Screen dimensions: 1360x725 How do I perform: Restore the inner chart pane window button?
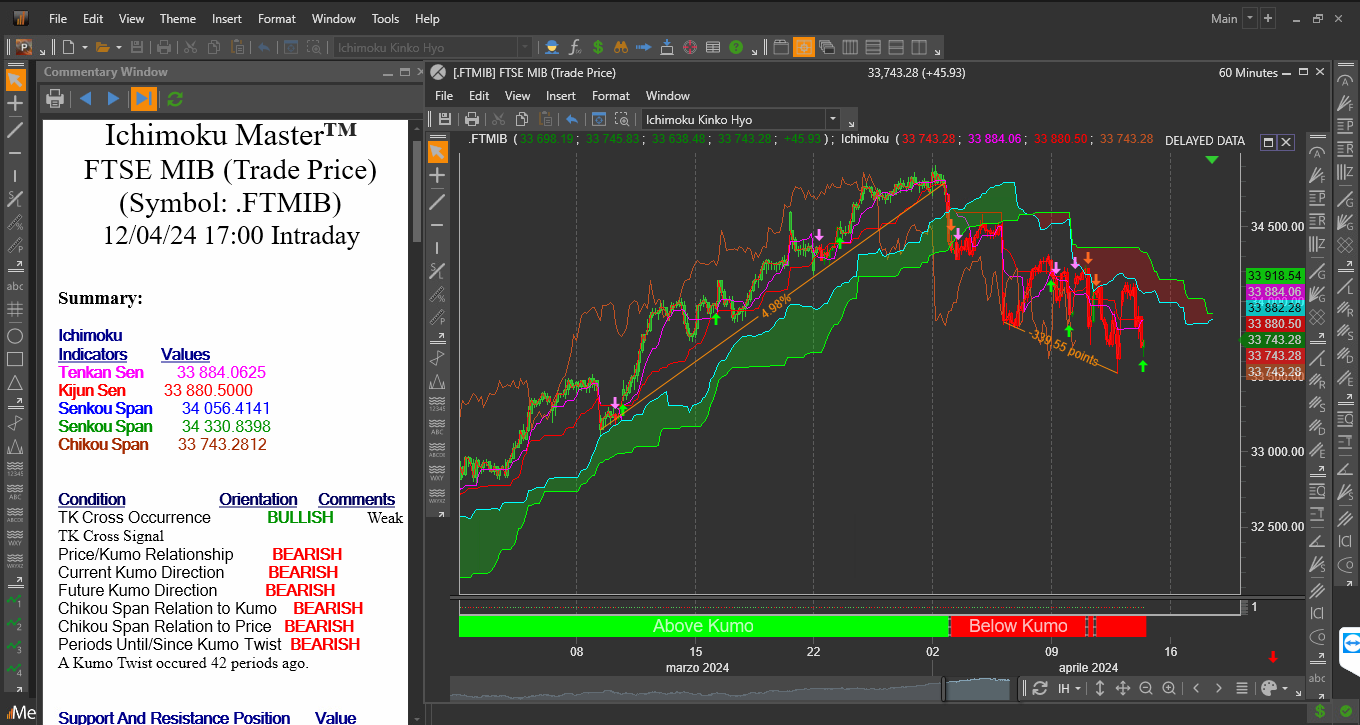tap(1269, 142)
